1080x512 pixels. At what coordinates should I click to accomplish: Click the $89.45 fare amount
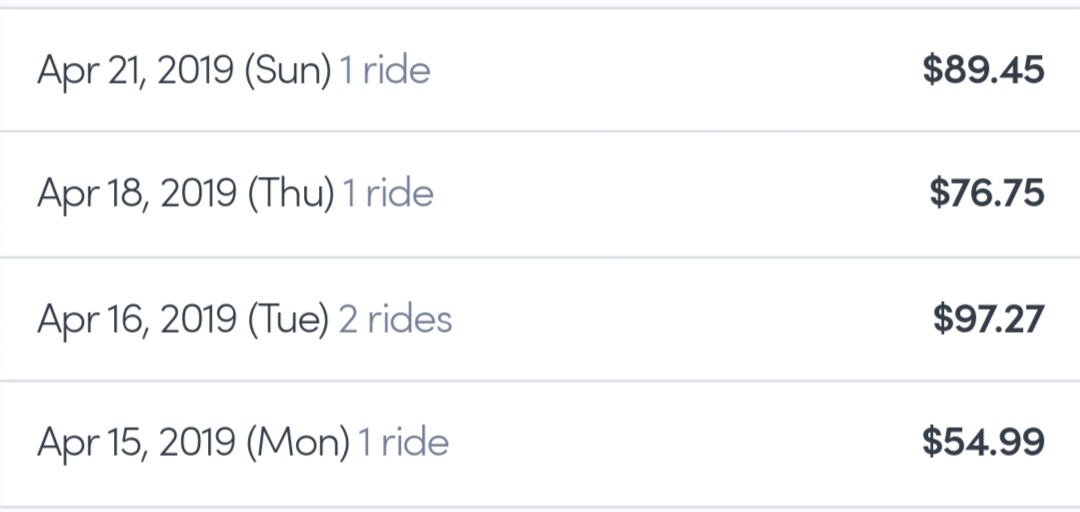point(983,70)
